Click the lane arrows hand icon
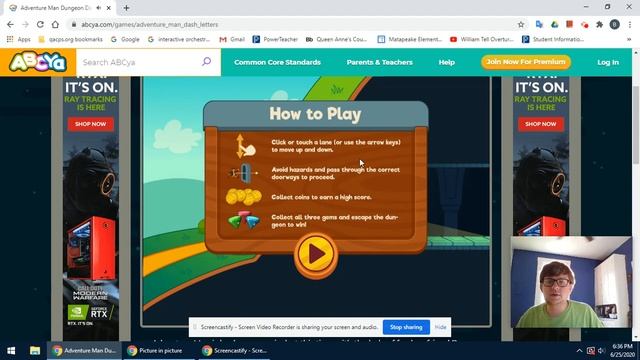 [245, 146]
